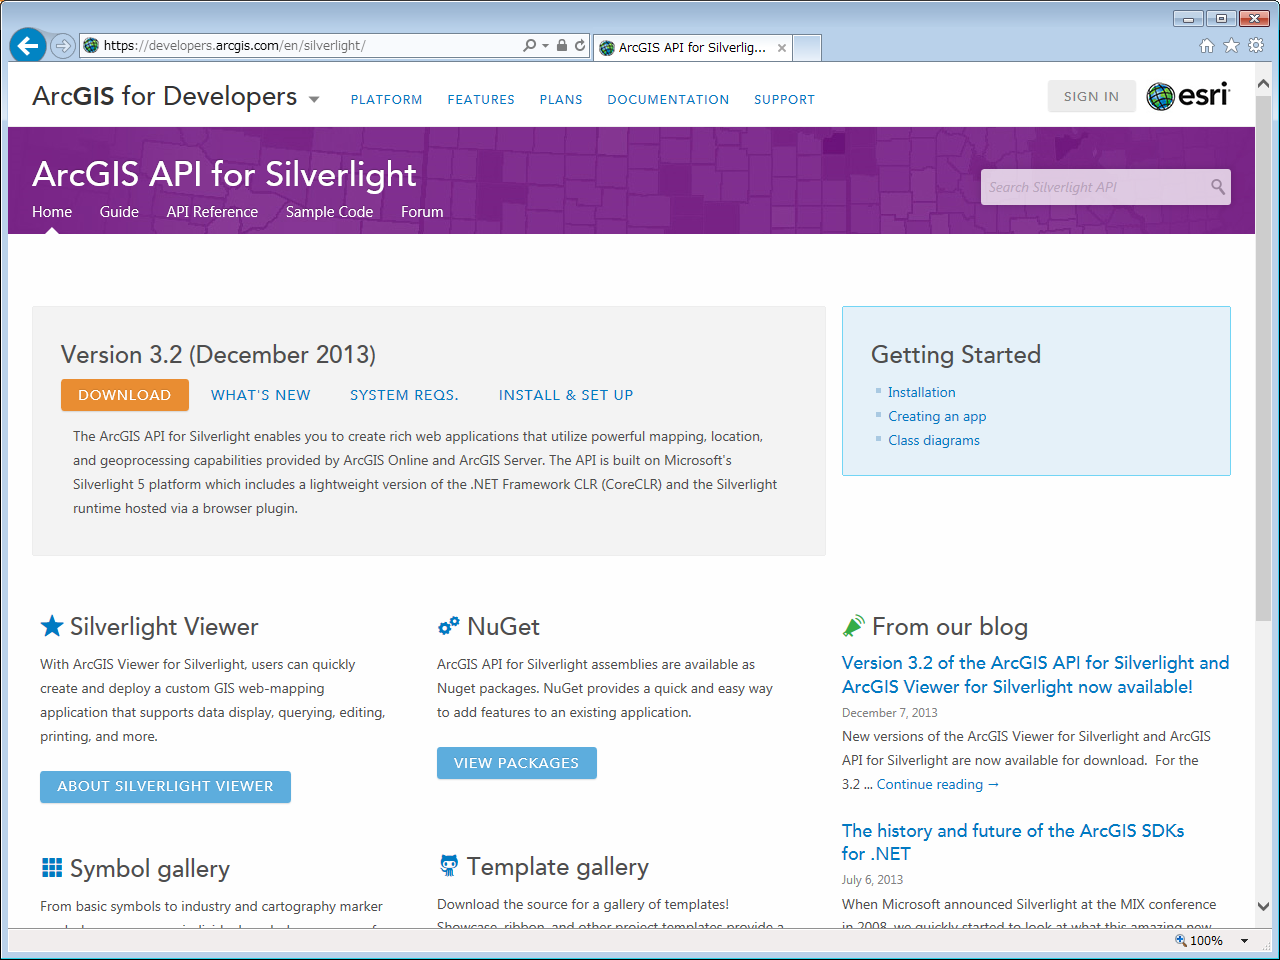Open the API Reference tab
This screenshot has width=1280, height=960.
(212, 212)
